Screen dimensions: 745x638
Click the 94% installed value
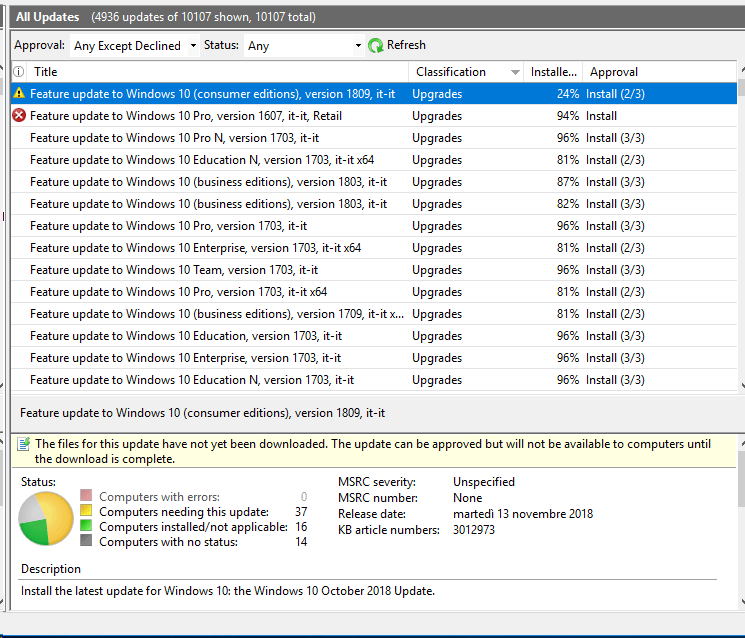568,116
